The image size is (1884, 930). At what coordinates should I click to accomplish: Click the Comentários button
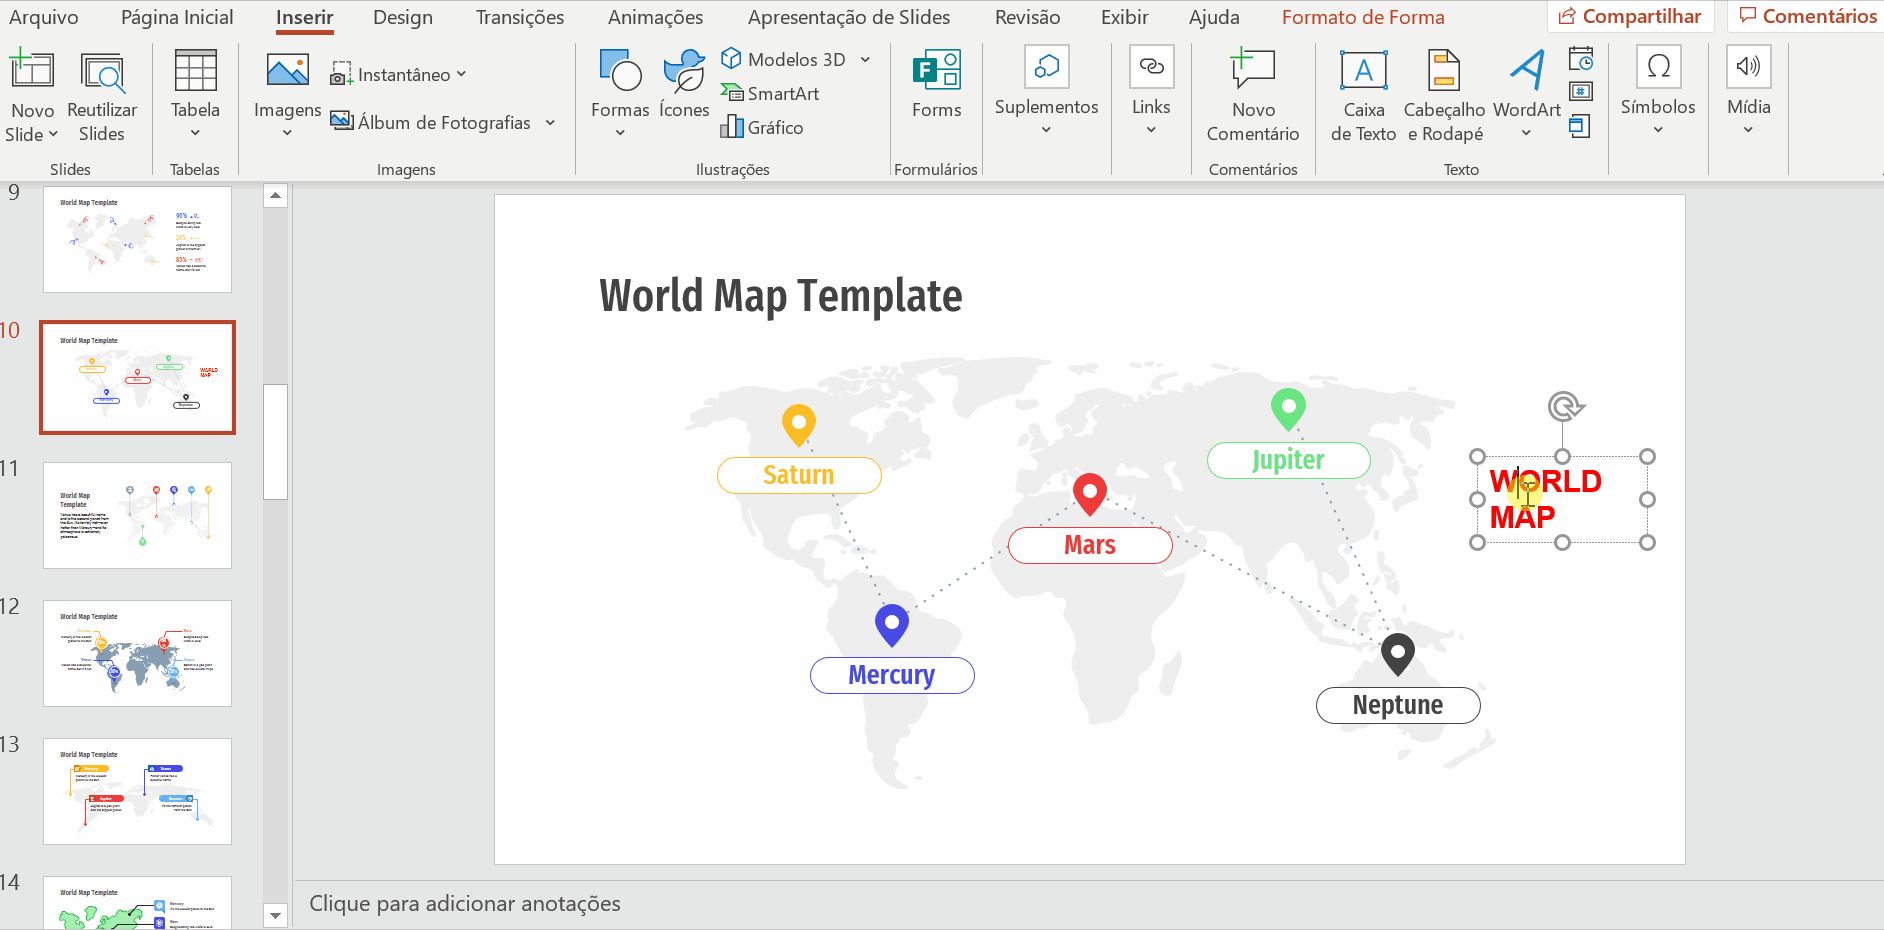pyautogui.click(x=1807, y=16)
